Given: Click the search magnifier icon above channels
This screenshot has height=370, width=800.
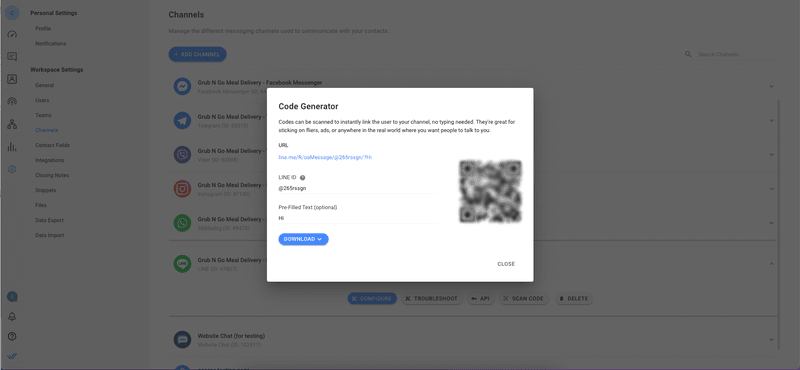Looking at the screenshot, I should [688, 54].
